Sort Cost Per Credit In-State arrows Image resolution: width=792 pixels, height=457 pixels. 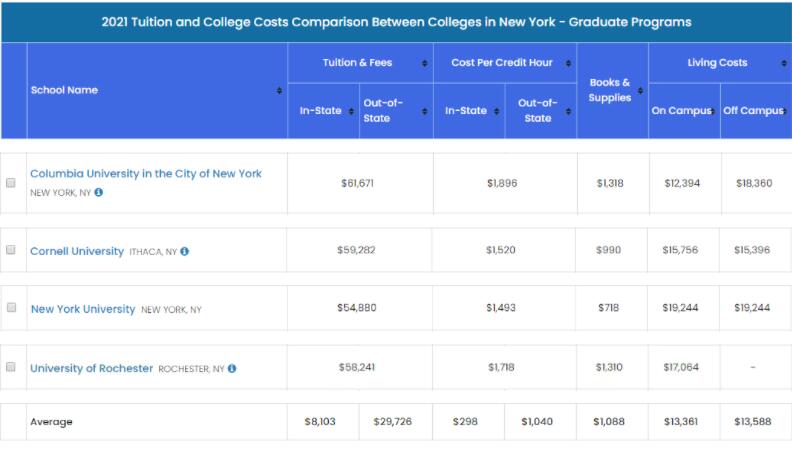496,111
